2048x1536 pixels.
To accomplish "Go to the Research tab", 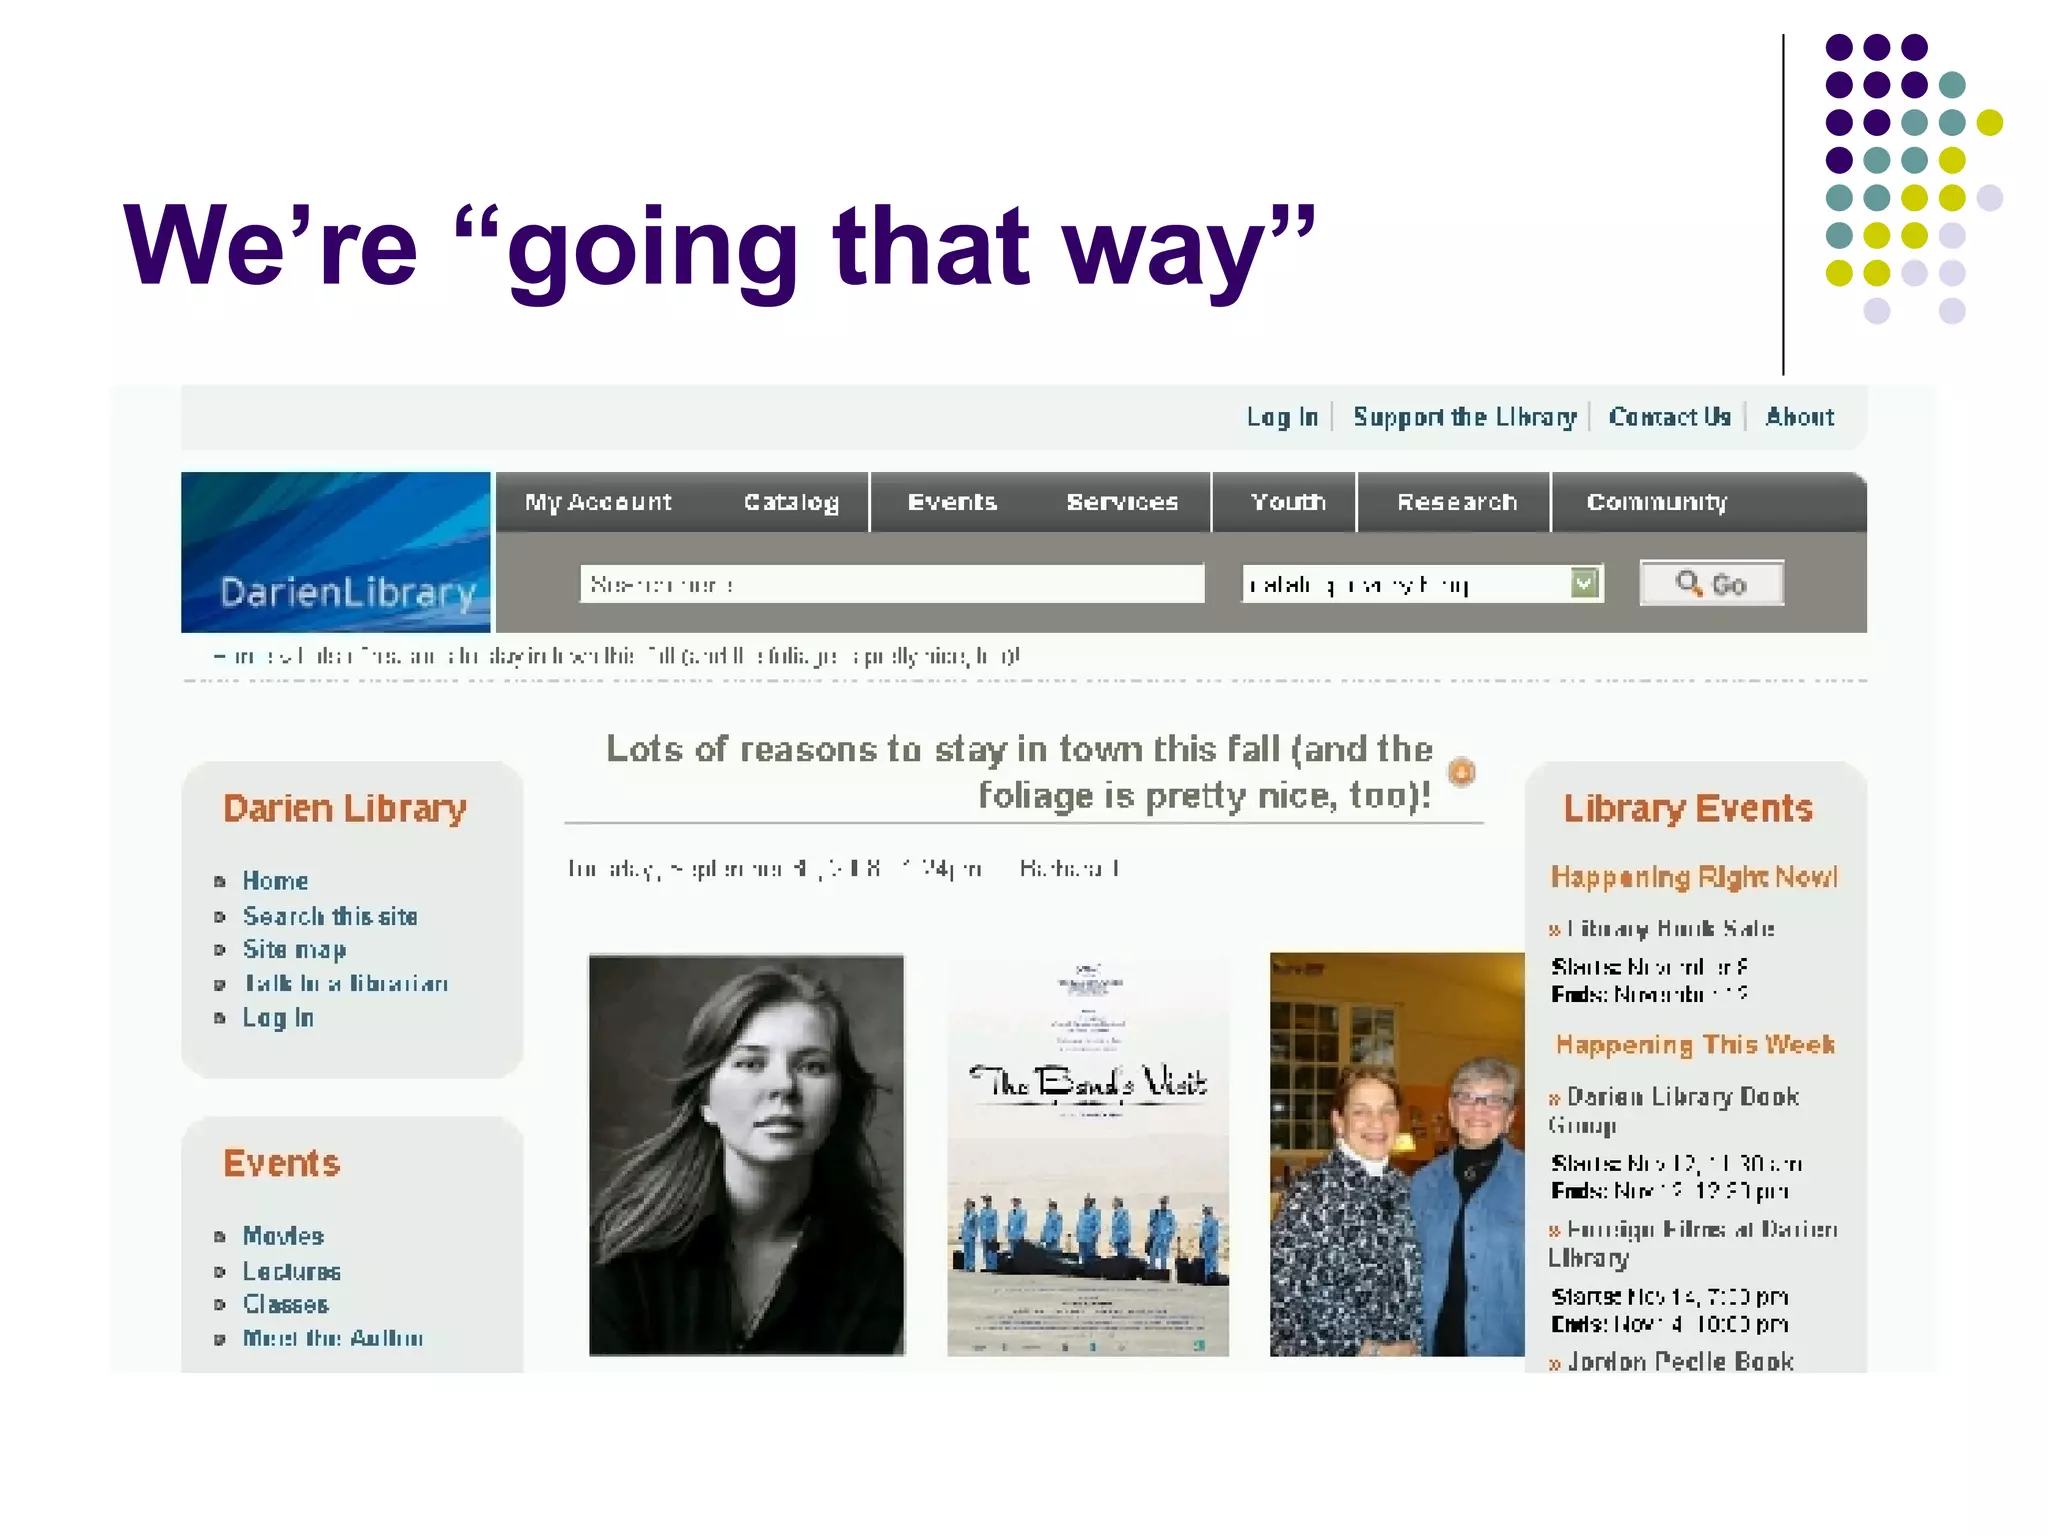I will [x=1456, y=502].
